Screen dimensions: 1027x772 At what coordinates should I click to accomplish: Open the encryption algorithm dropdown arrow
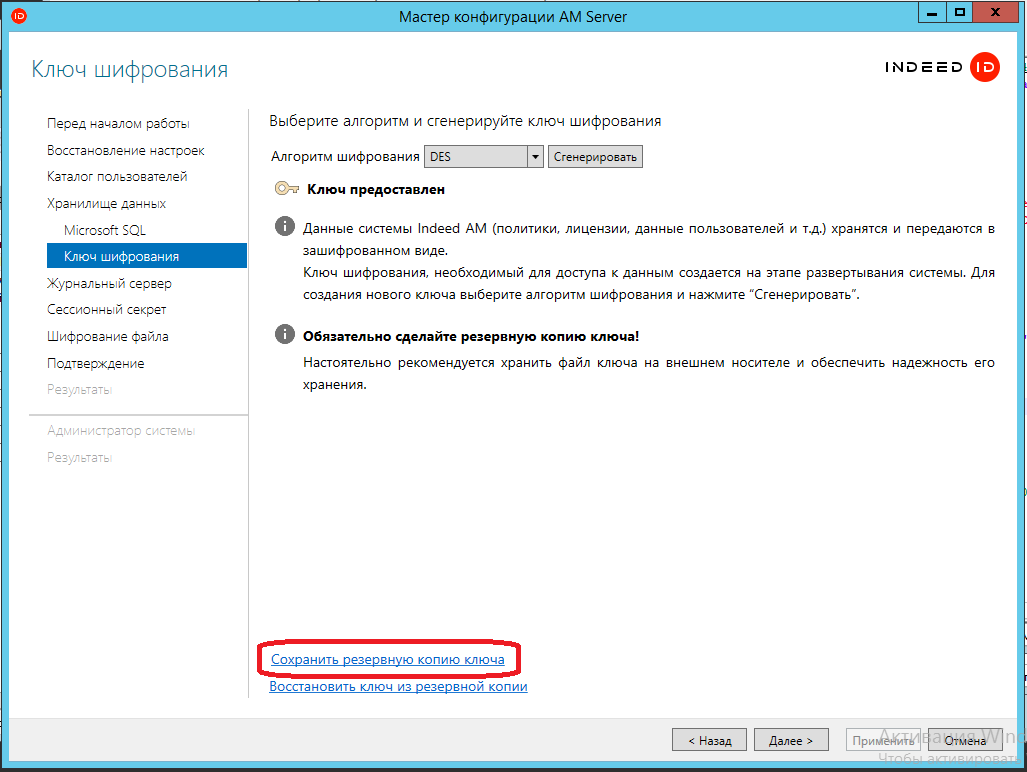pos(535,157)
